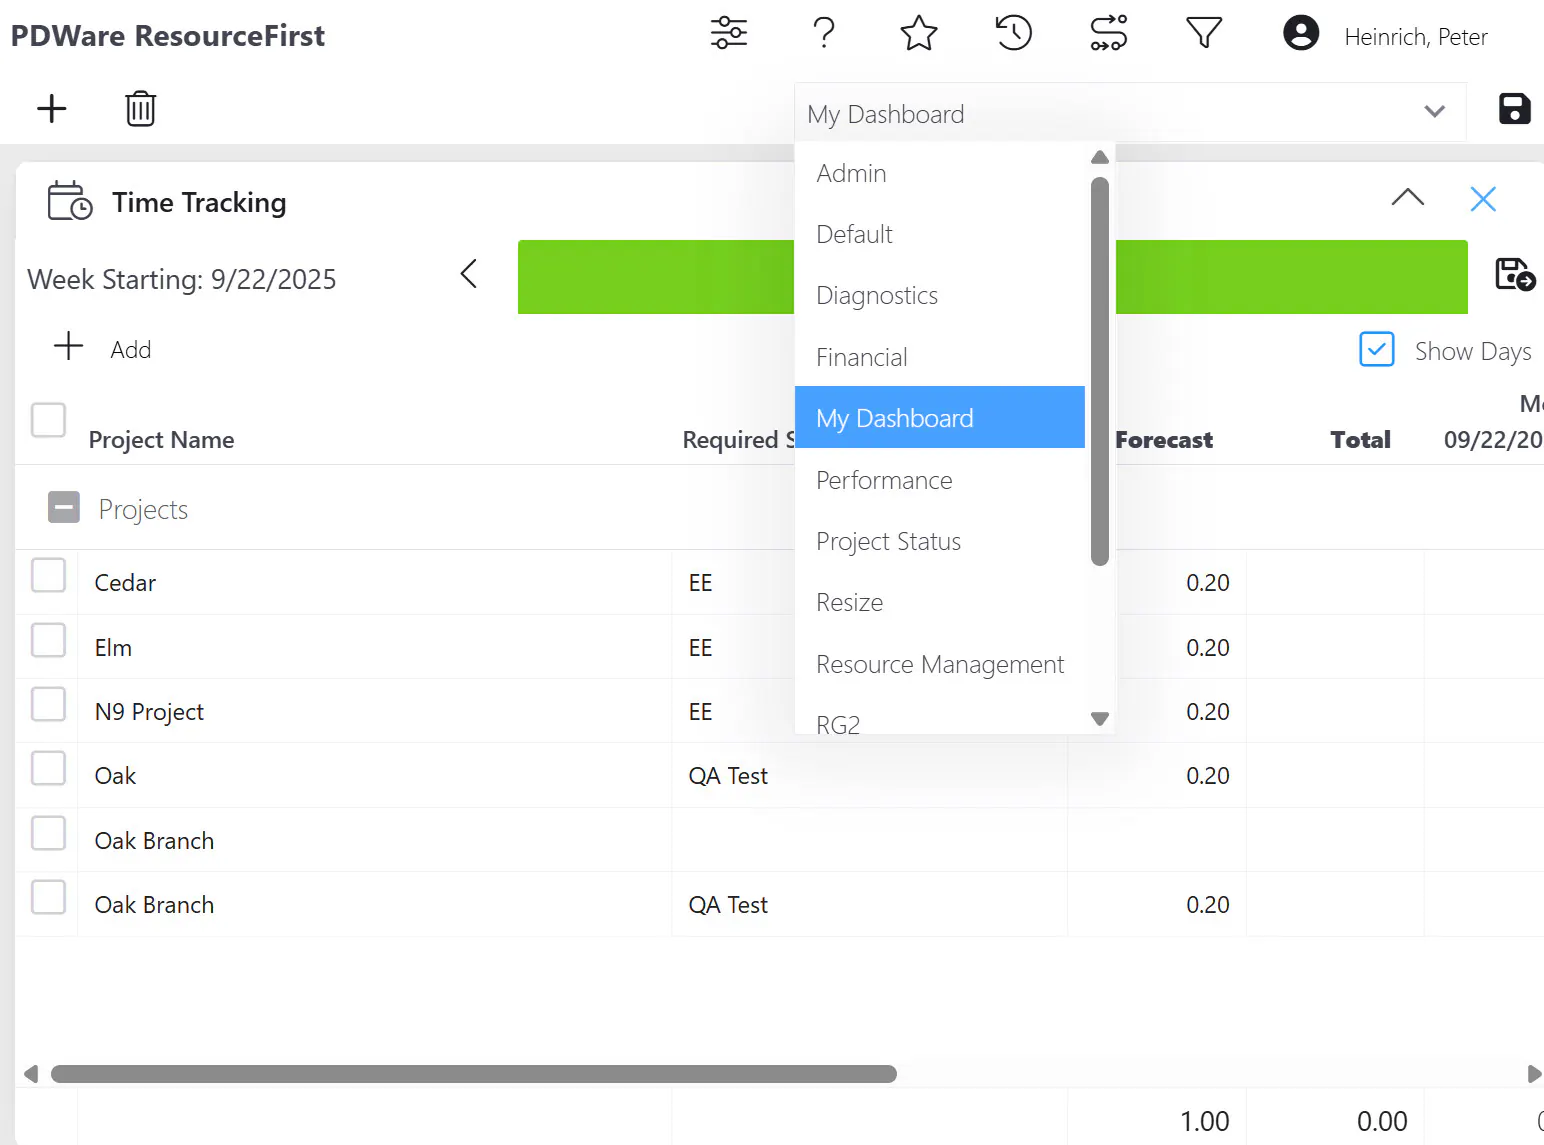The image size is (1544, 1145).
Task: Click the plus icon beside Add
Action: [x=68, y=346]
